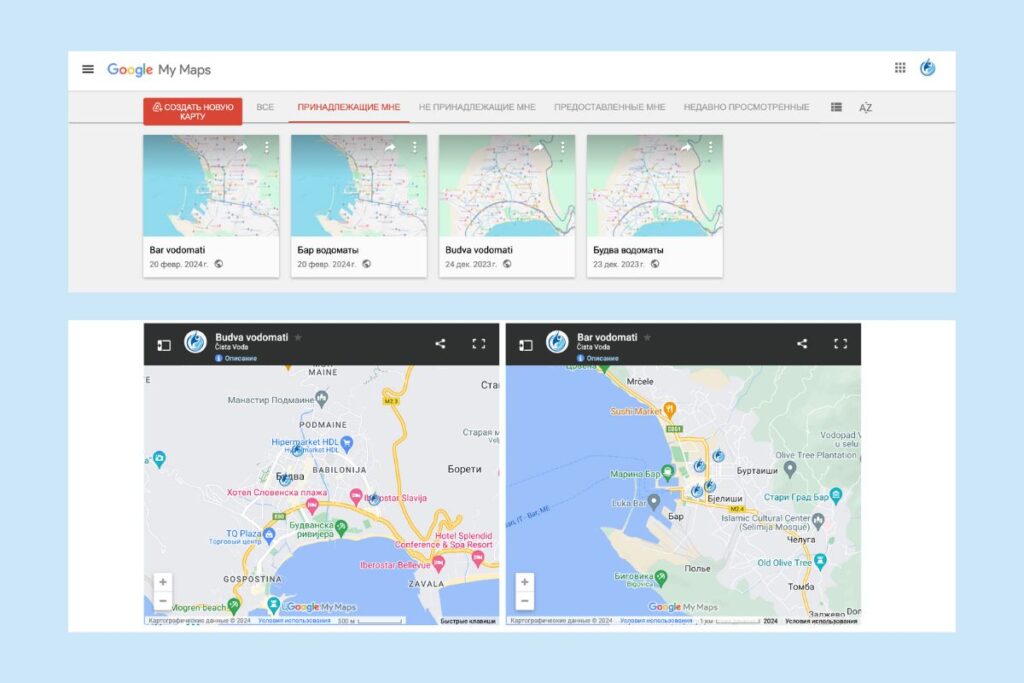Sort maps alphabetically with AZ icon
1024x683 pixels.
(865, 108)
